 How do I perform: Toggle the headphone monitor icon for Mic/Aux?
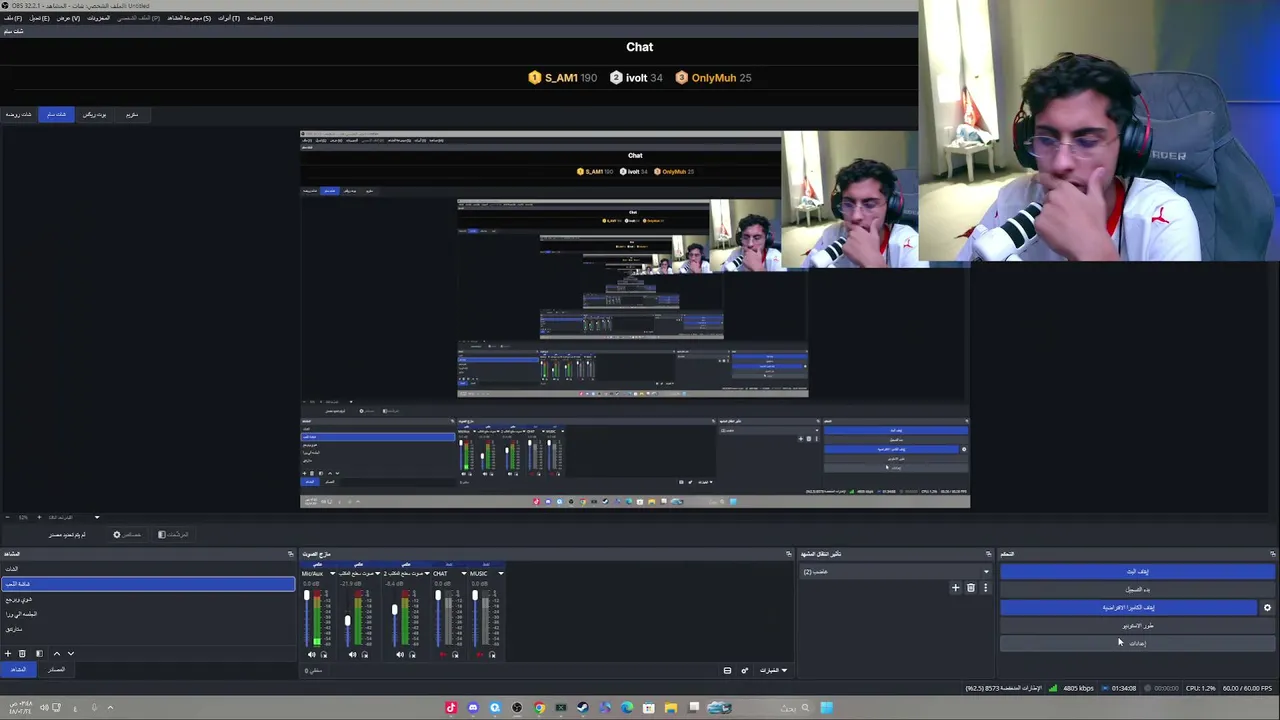pyautogui.click(x=323, y=655)
